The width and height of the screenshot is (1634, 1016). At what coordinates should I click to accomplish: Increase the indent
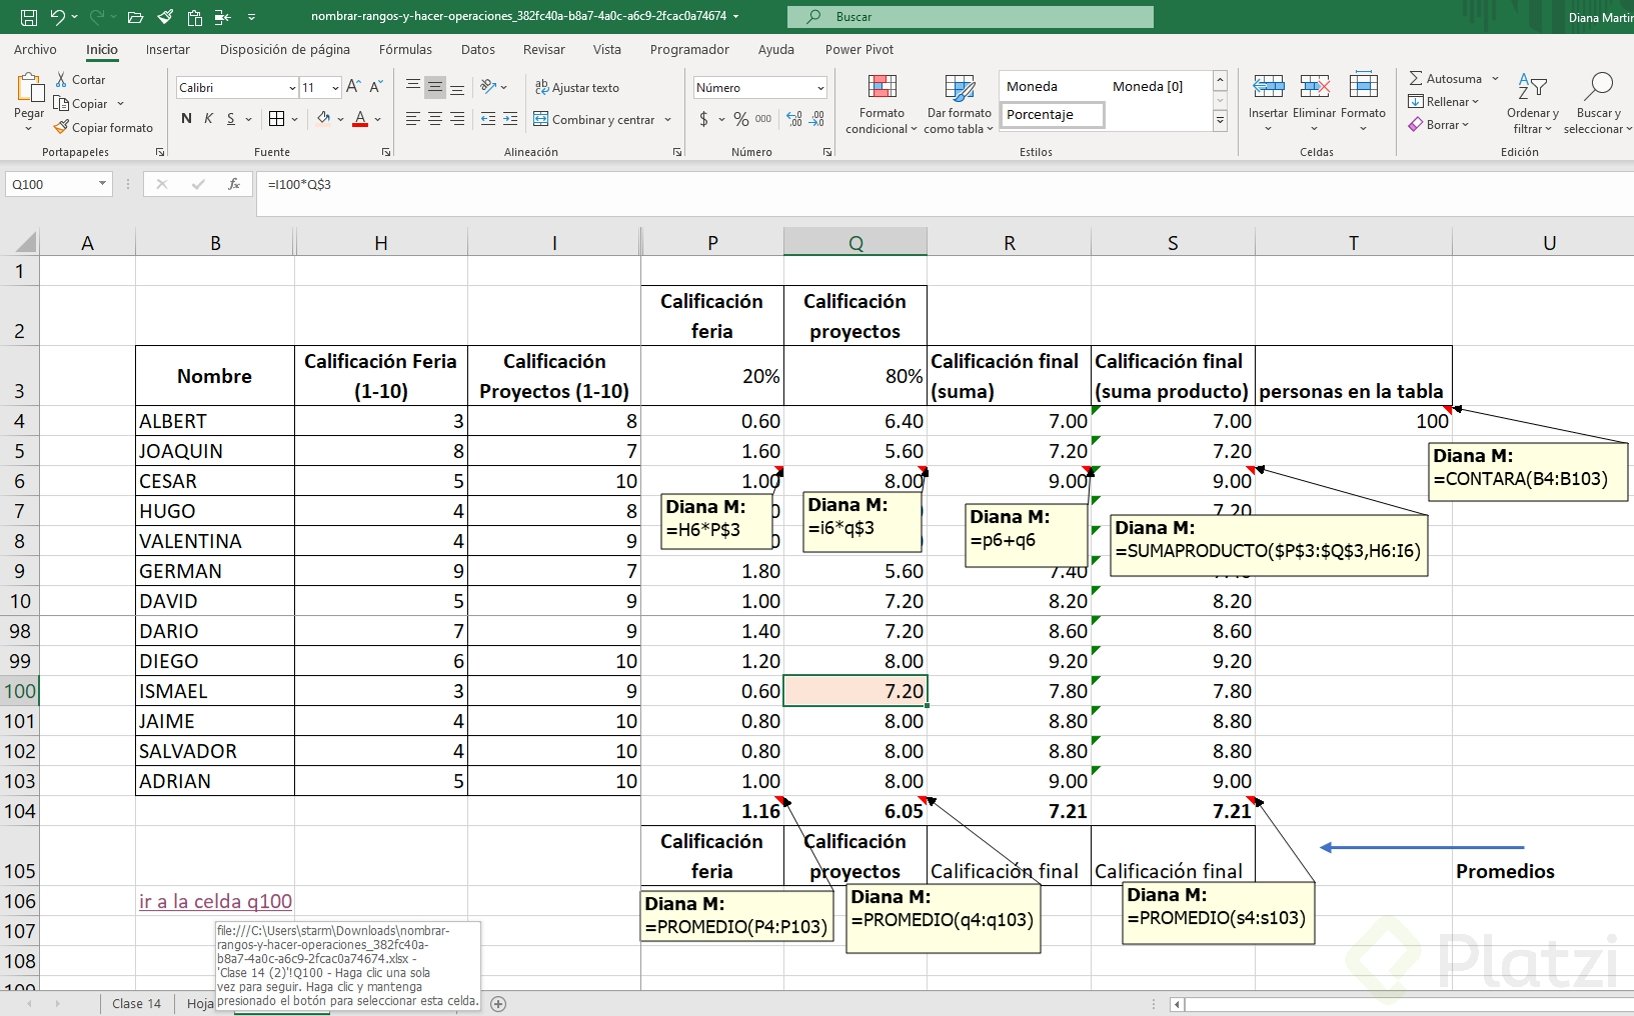point(510,119)
